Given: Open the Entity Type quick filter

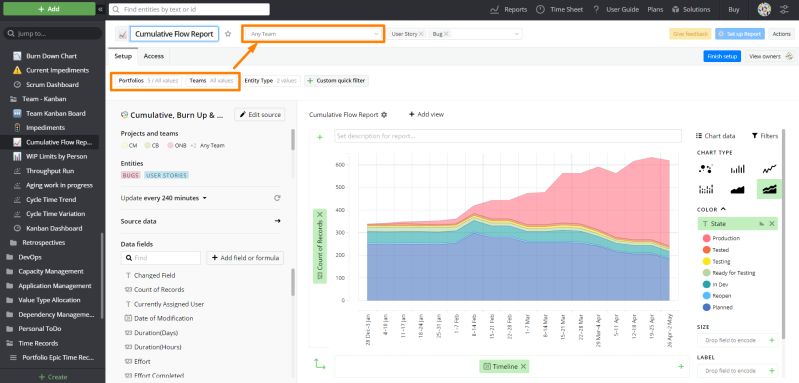Looking at the screenshot, I should tap(270, 80).
